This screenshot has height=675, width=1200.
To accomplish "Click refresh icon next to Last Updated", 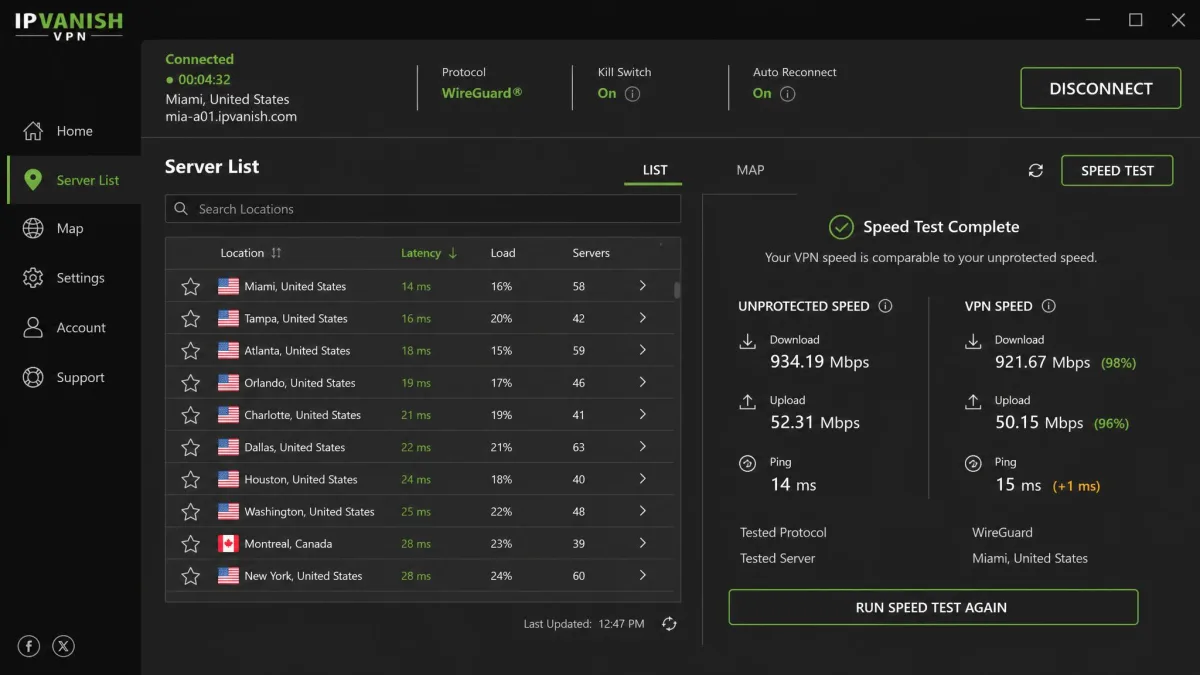I will point(669,624).
